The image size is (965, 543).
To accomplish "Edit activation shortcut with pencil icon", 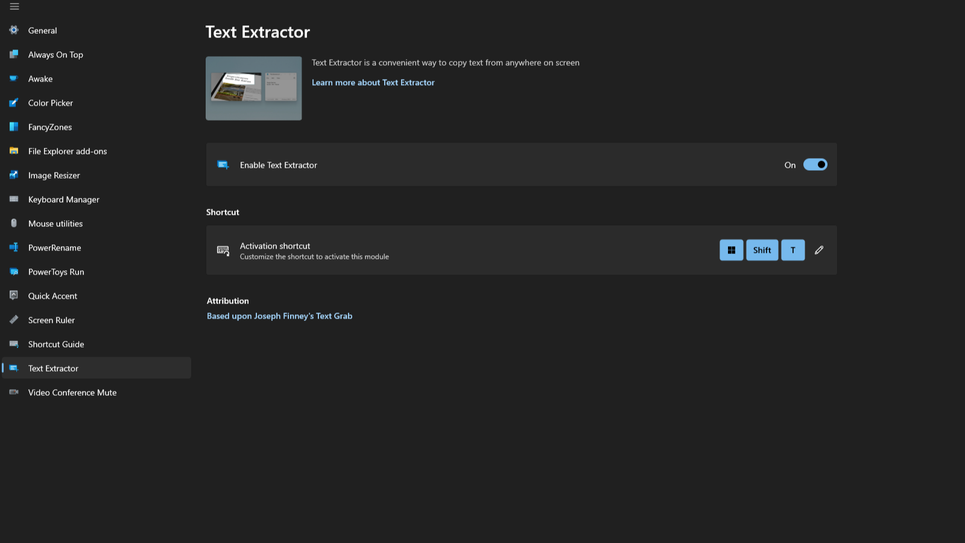I will coord(819,250).
